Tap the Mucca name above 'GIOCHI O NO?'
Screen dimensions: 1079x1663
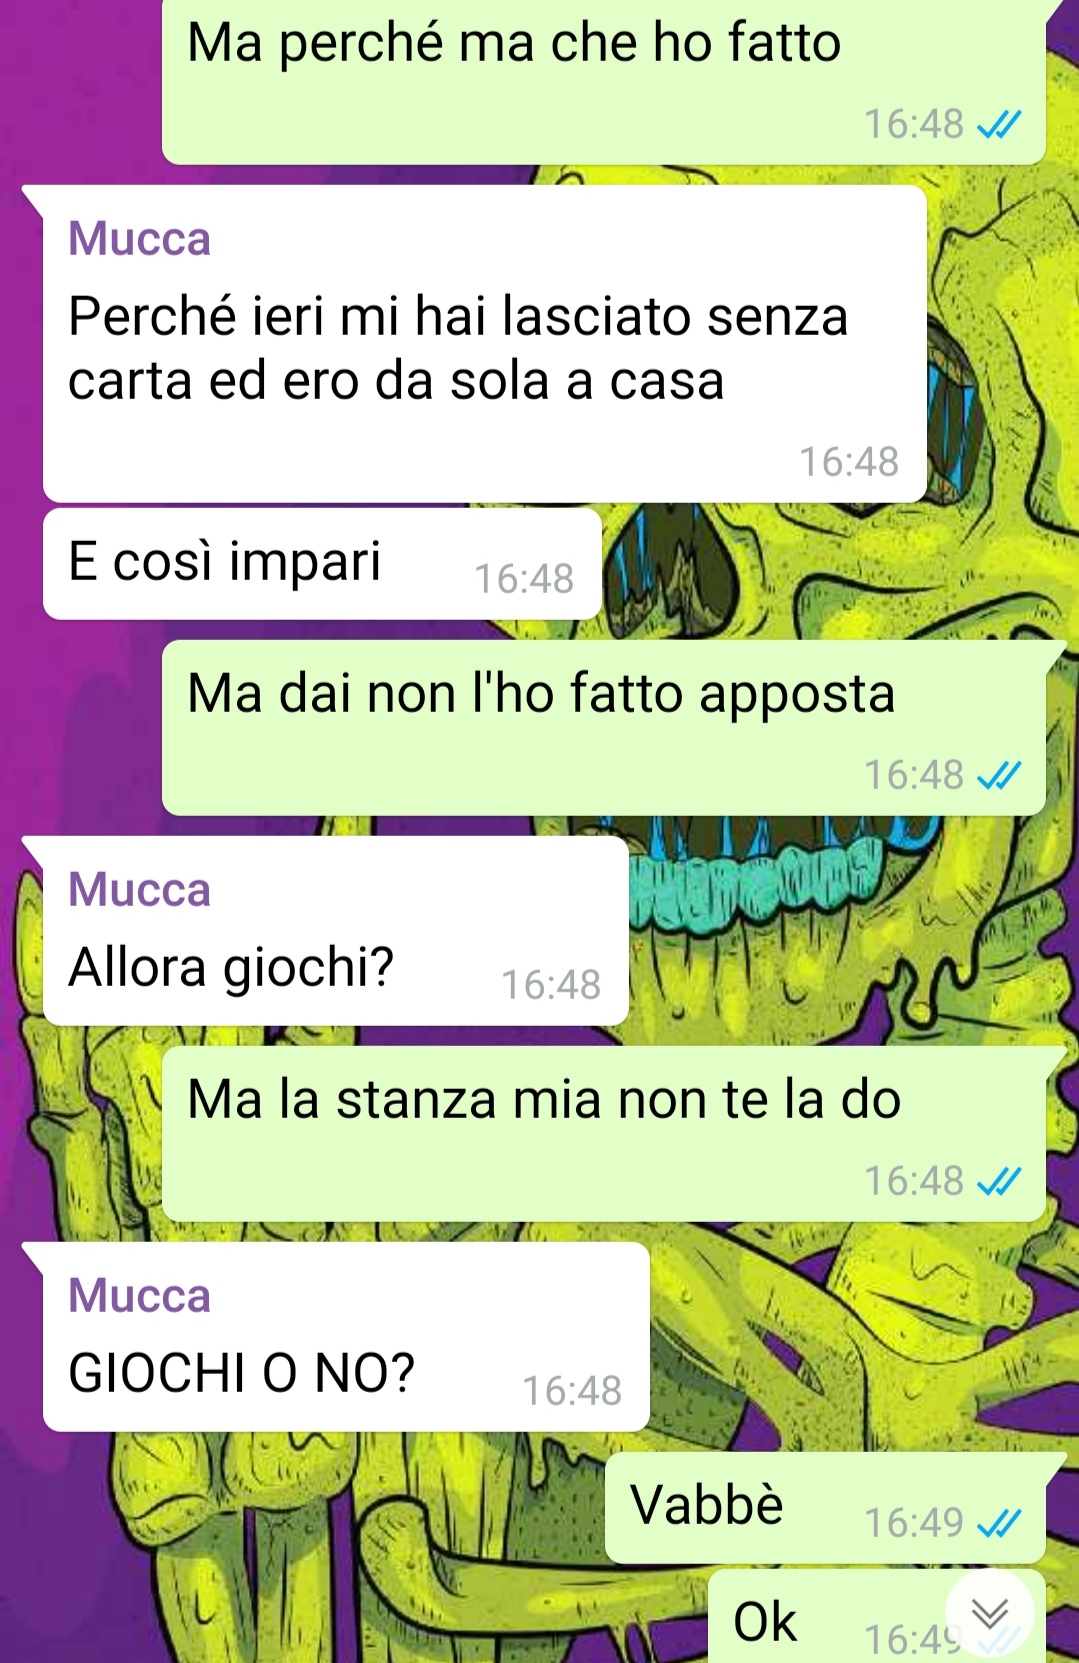point(139,1295)
